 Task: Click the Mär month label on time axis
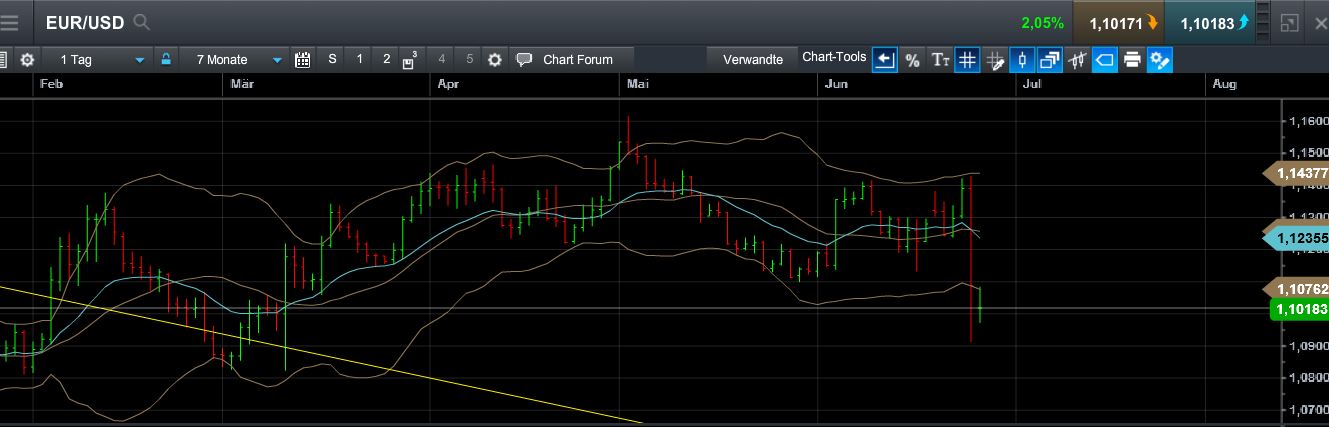[x=242, y=85]
